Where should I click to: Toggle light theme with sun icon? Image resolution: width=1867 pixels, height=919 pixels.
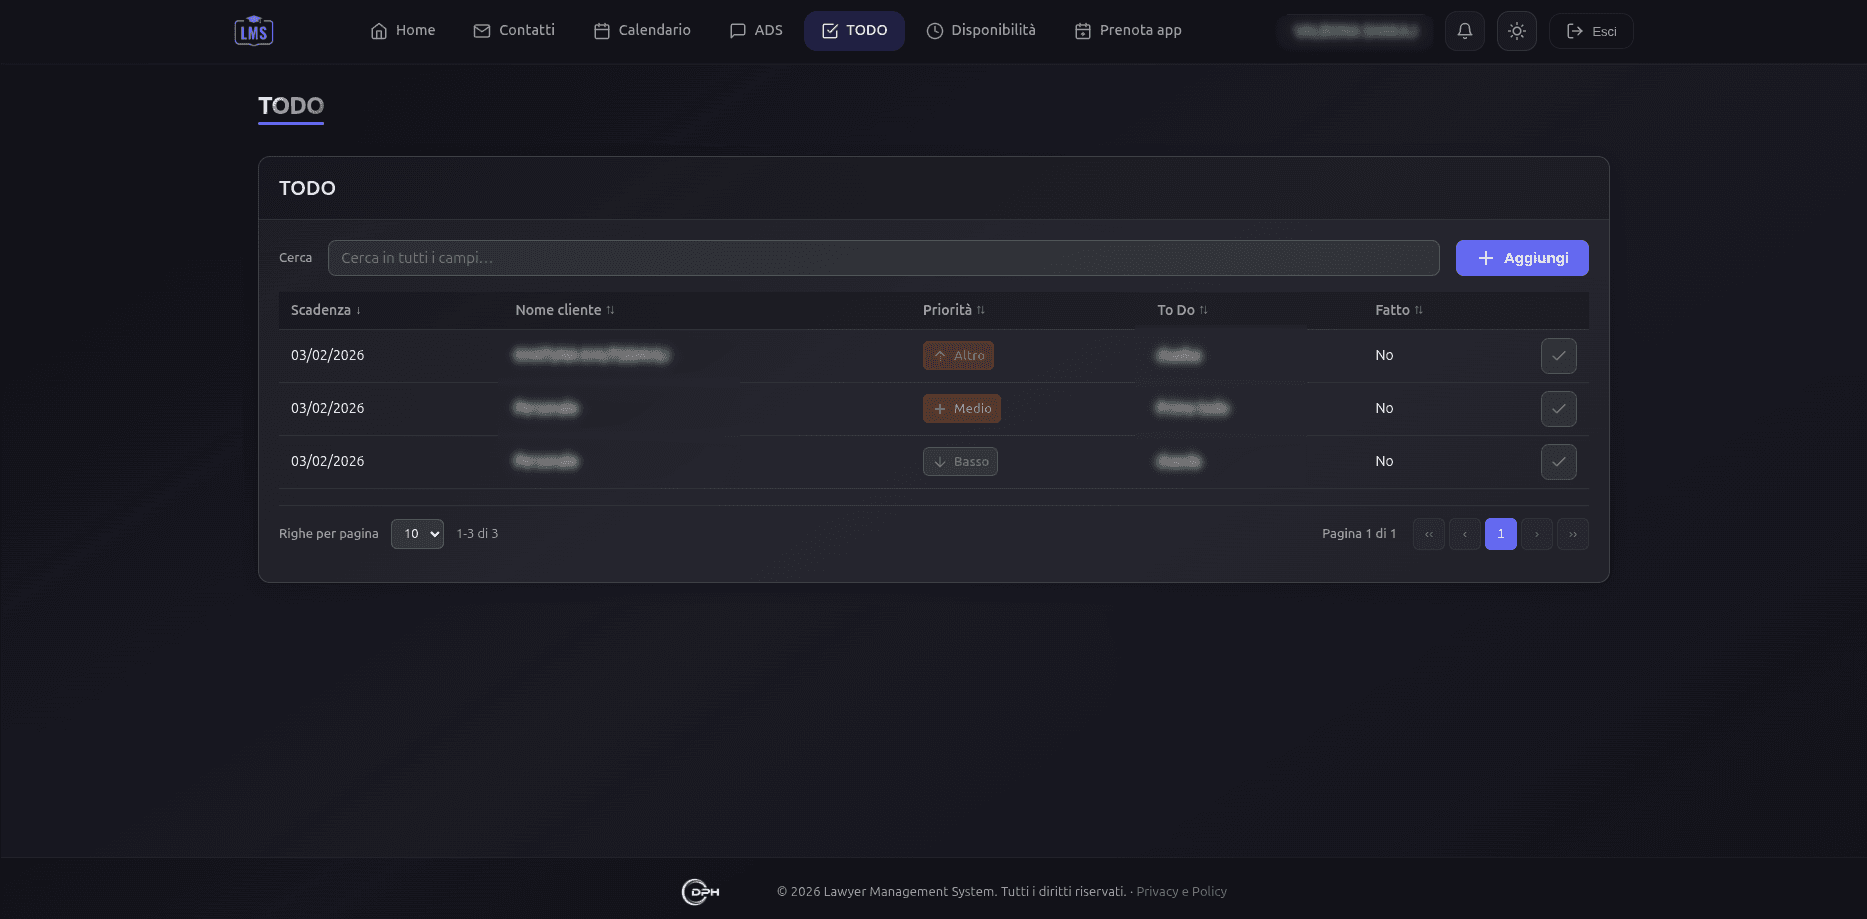[x=1516, y=31]
